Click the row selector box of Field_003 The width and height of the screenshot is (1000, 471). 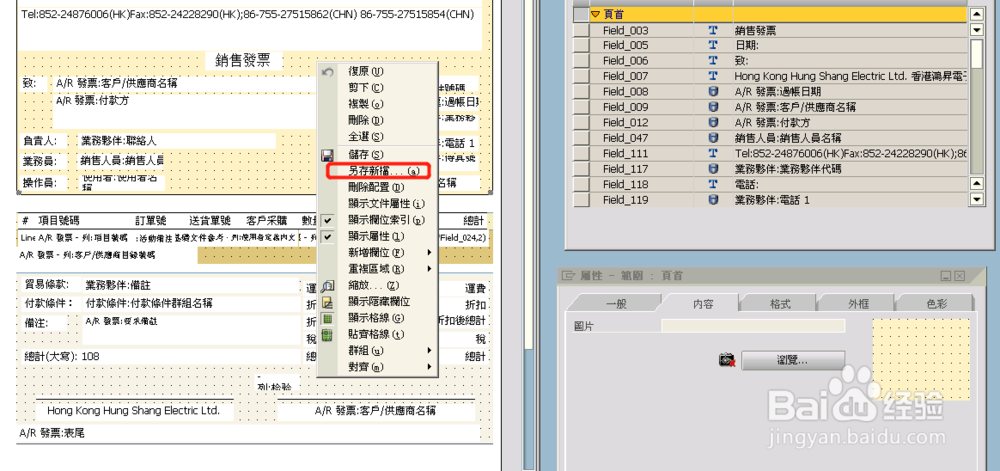[580, 30]
